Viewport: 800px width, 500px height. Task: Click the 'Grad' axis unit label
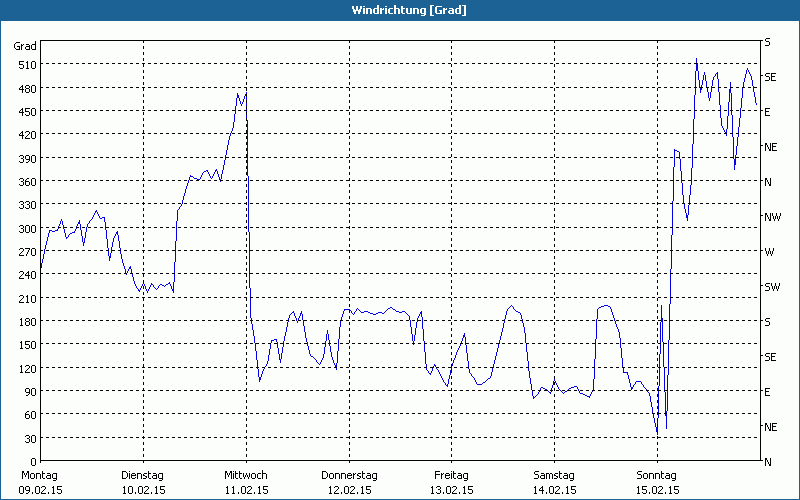25,46
